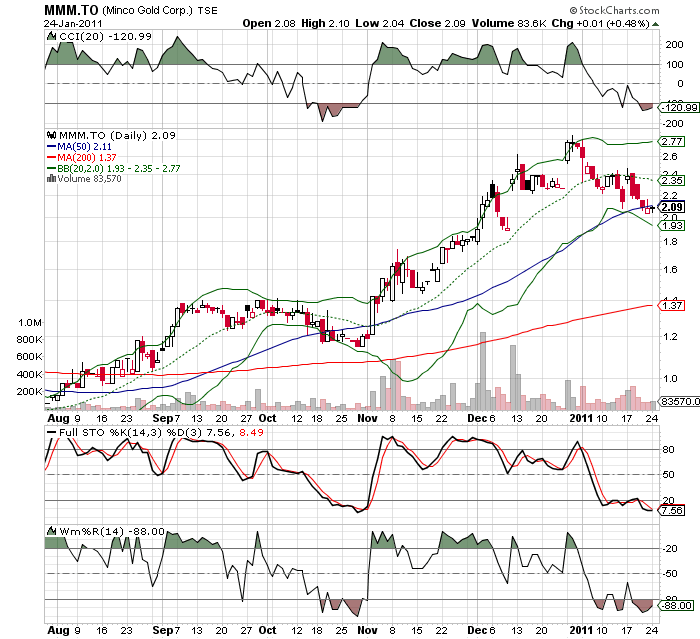Click the 80 level on stochastic axis

click(668, 450)
